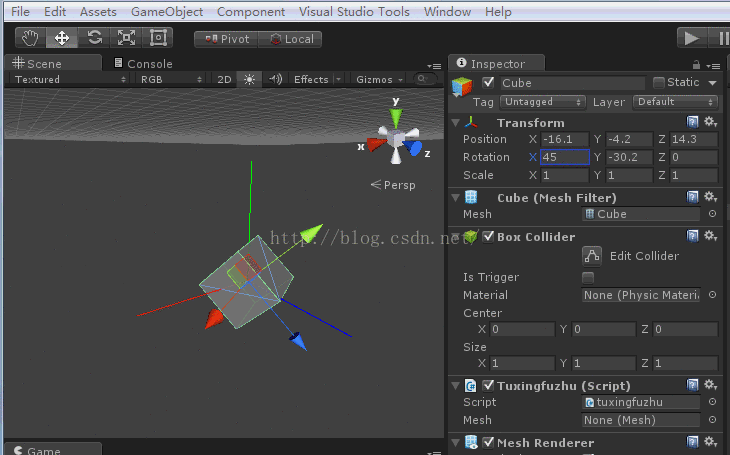Open the Static dropdown arrow
Image resolution: width=730 pixels, height=455 pixels.
(712, 83)
